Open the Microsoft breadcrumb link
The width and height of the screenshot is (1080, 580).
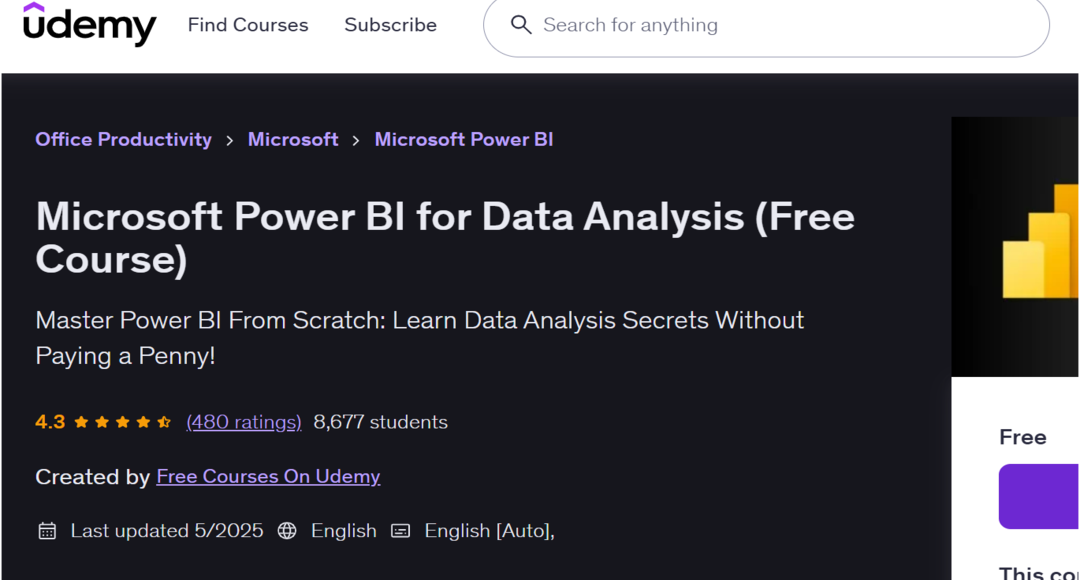point(293,139)
